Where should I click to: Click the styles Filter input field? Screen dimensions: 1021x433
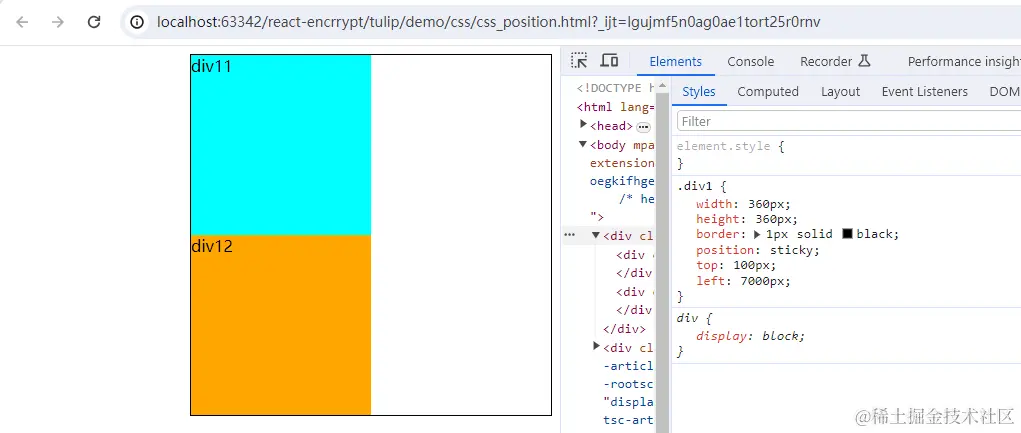[x=849, y=121]
